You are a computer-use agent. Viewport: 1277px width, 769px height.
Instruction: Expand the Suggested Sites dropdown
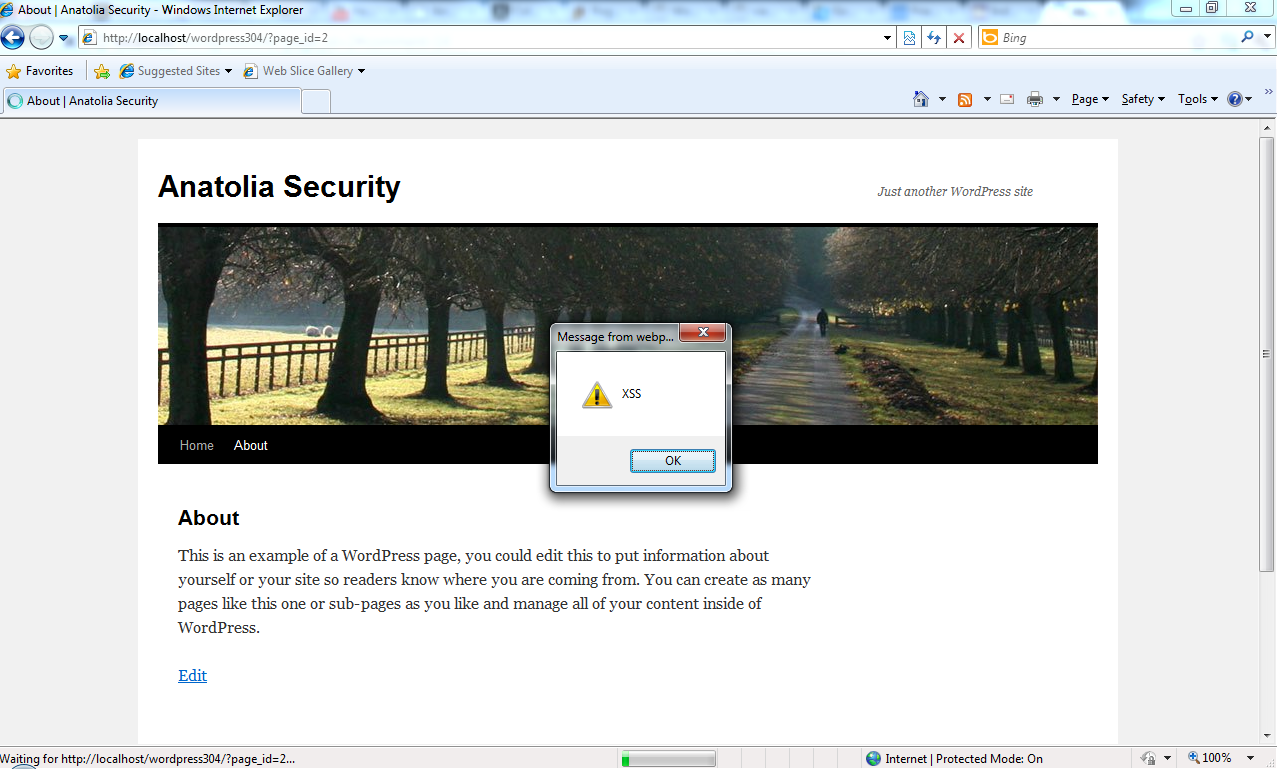[228, 71]
